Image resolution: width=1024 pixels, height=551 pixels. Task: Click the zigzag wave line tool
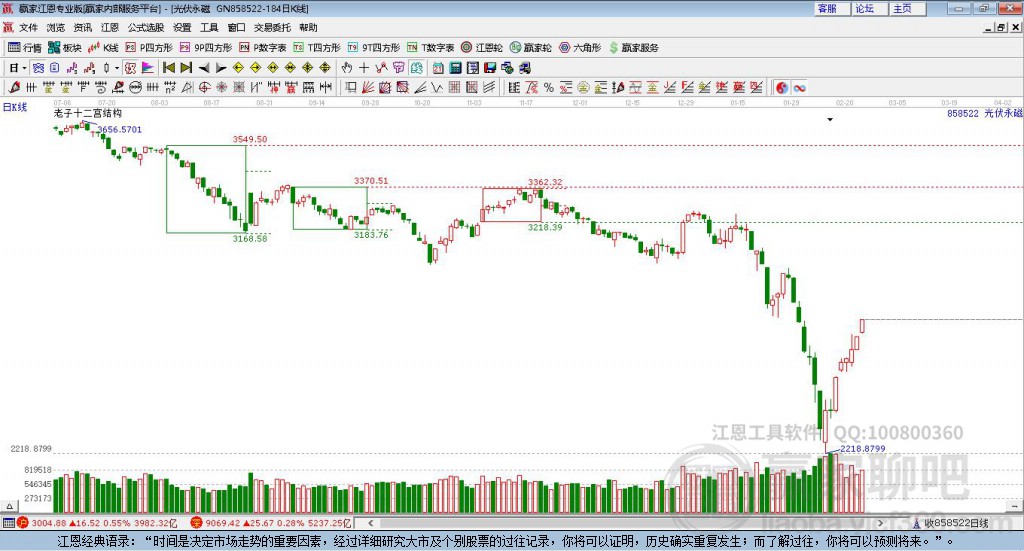click(438, 87)
